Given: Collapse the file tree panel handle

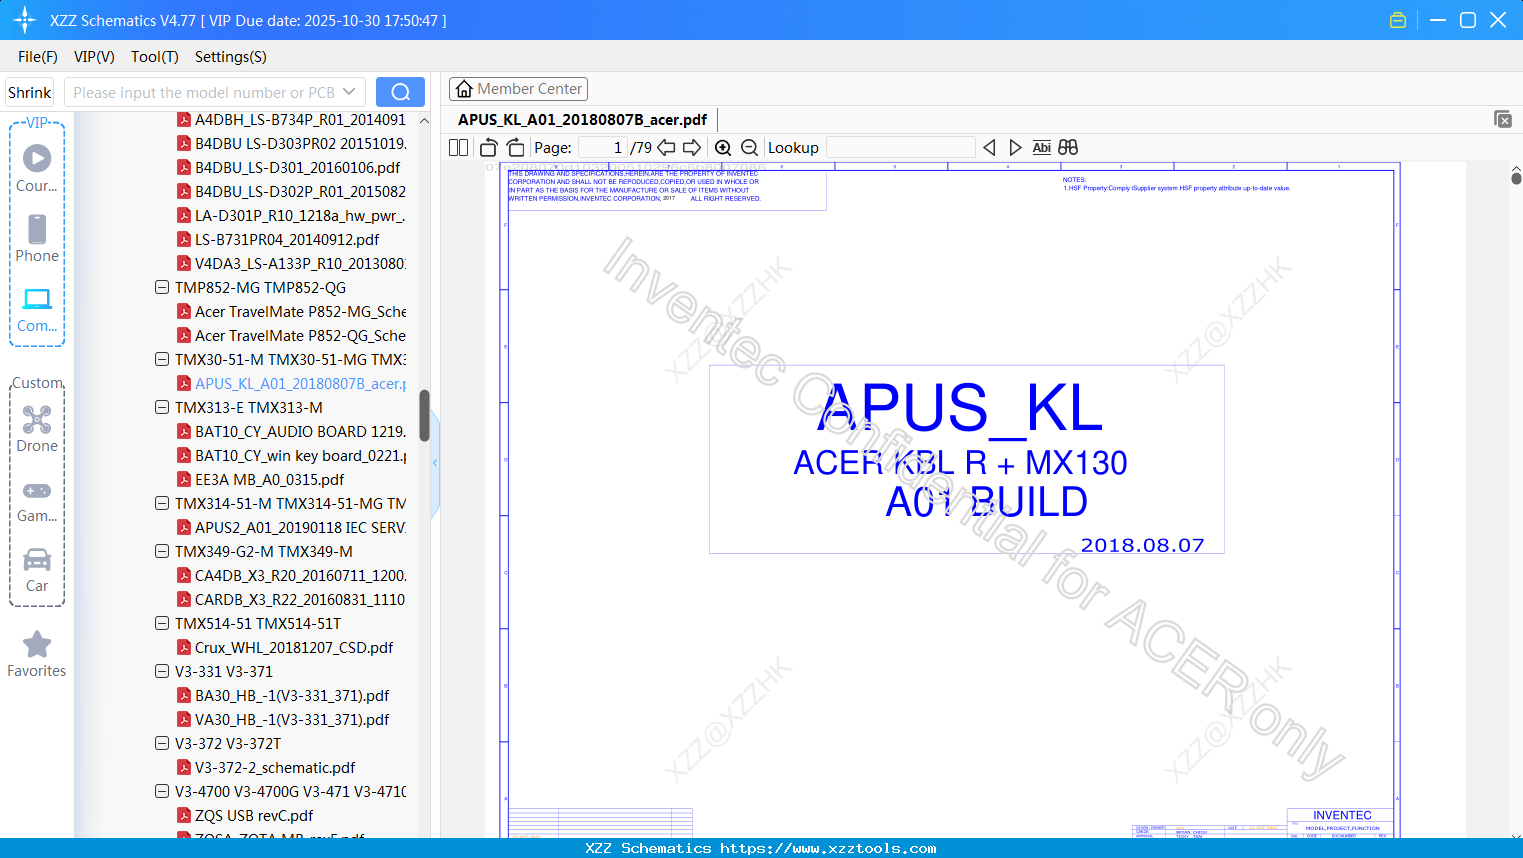Looking at the screenshot, I should 435,462.
